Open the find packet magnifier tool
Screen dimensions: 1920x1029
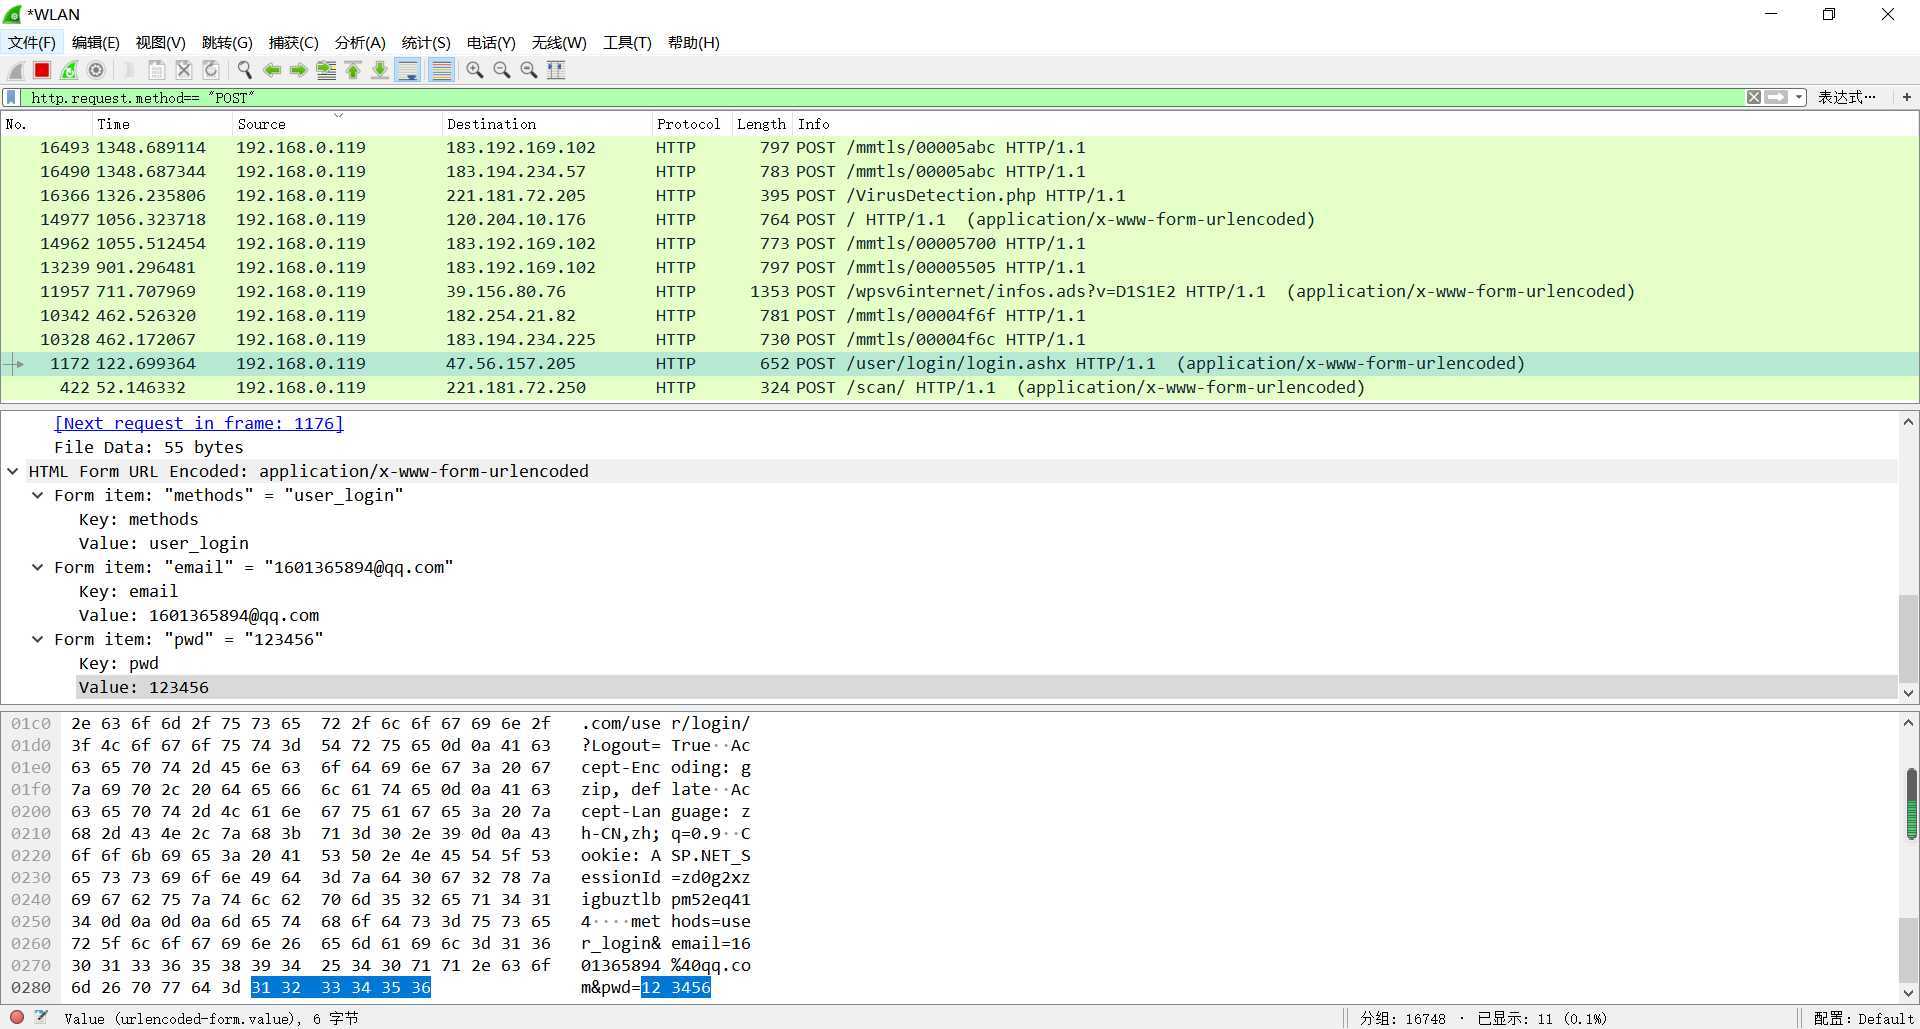tap(244, 70)
